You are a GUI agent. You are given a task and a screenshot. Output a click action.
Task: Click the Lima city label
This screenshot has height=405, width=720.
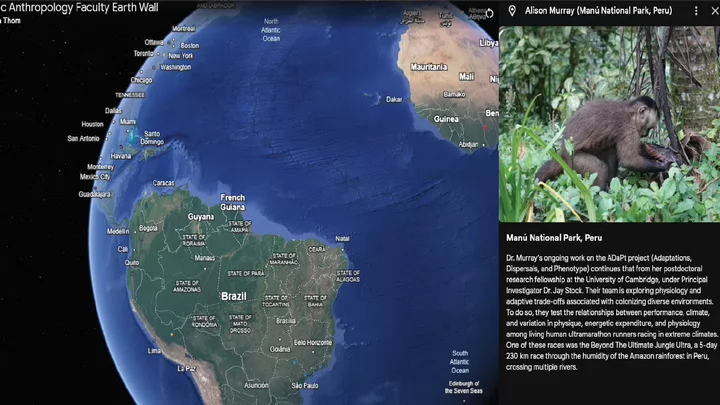click(x=154, y=350)
